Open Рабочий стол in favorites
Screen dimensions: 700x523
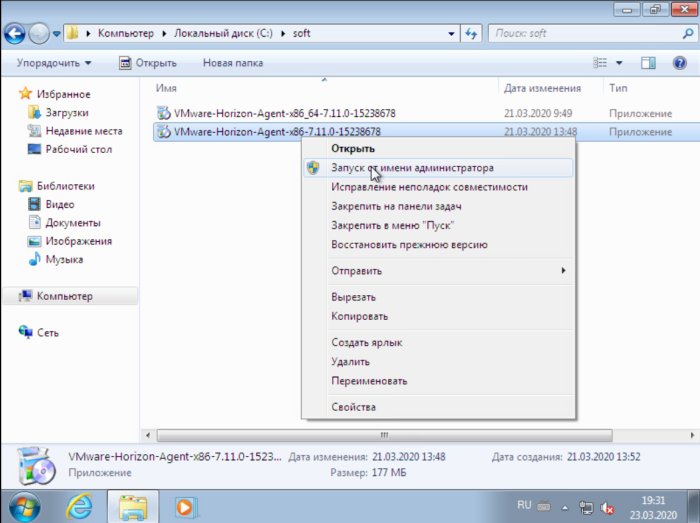pos(70,149)
